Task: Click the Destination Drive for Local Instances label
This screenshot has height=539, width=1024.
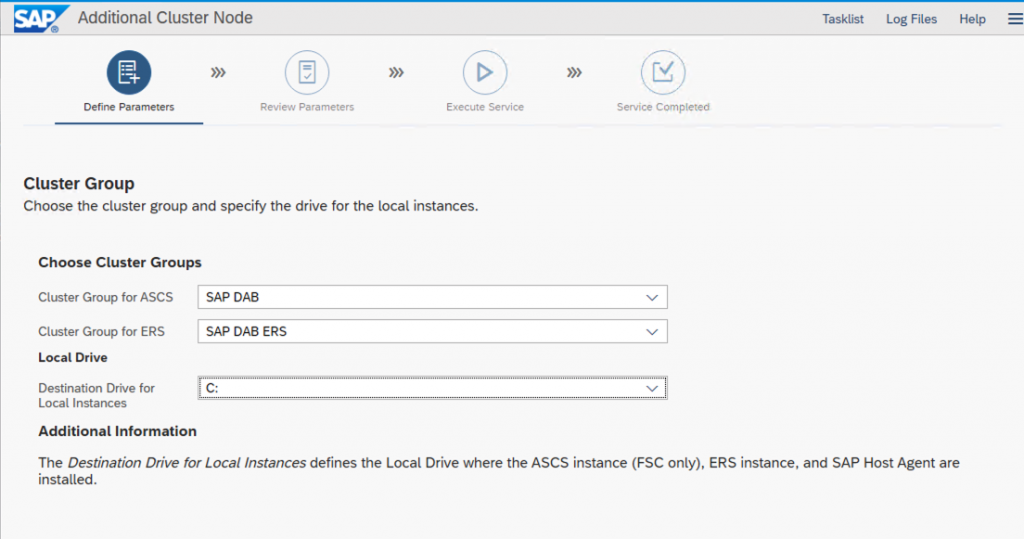Action: tap(96, 395)
